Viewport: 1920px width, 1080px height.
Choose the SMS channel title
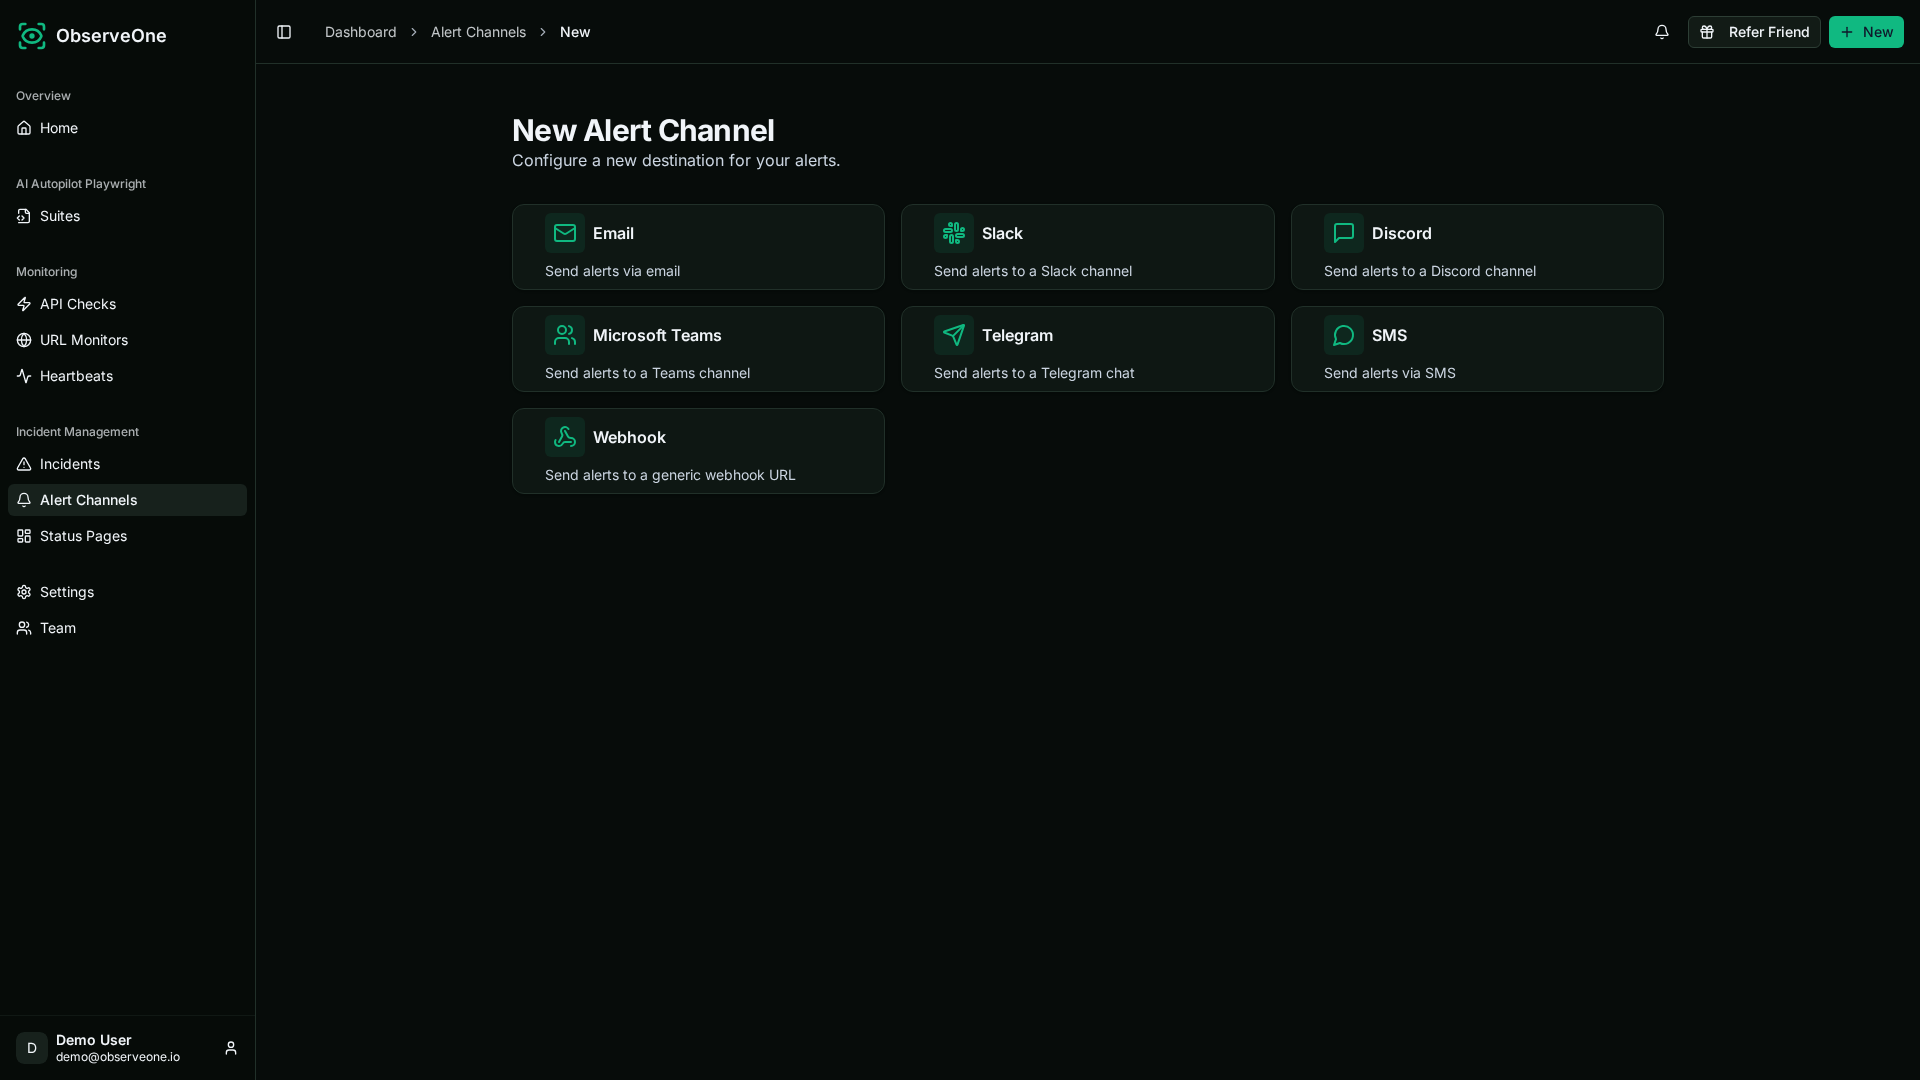pyautogui.click(x=1389, y=335)
